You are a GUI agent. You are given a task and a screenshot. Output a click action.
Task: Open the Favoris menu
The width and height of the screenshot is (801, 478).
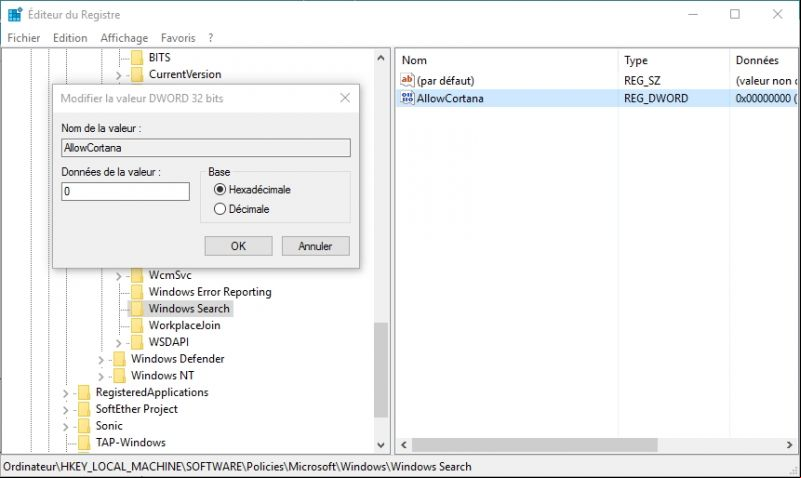click(178, 38)
